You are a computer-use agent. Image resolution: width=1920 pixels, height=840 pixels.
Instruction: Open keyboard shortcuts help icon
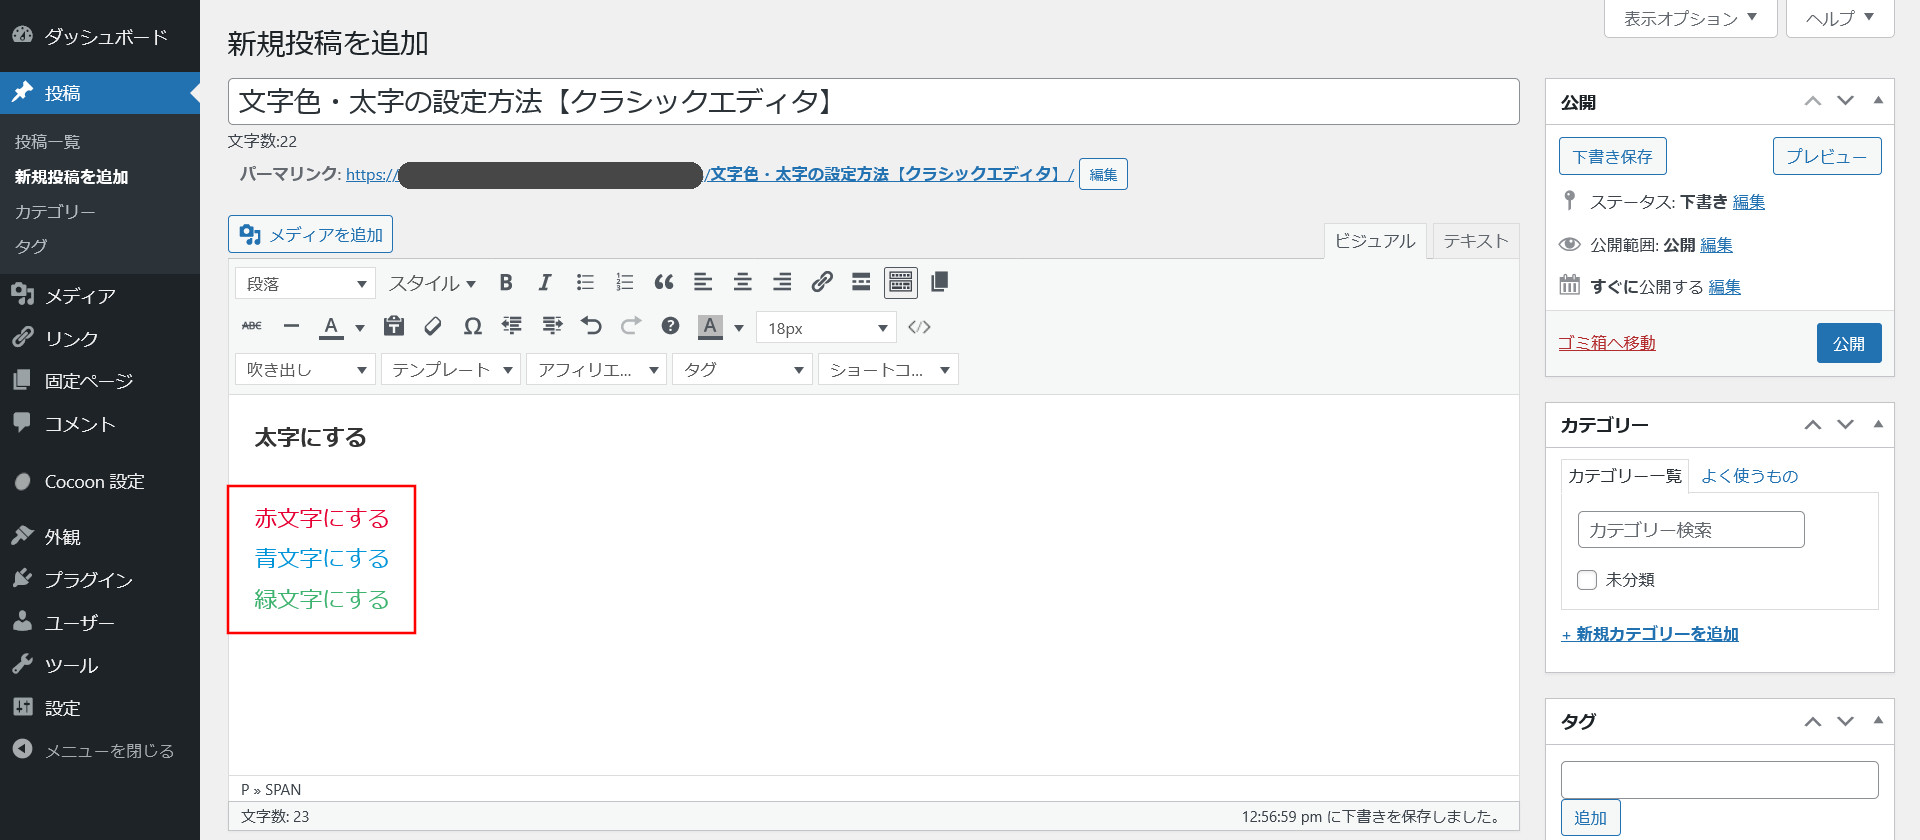coord(670,326)
